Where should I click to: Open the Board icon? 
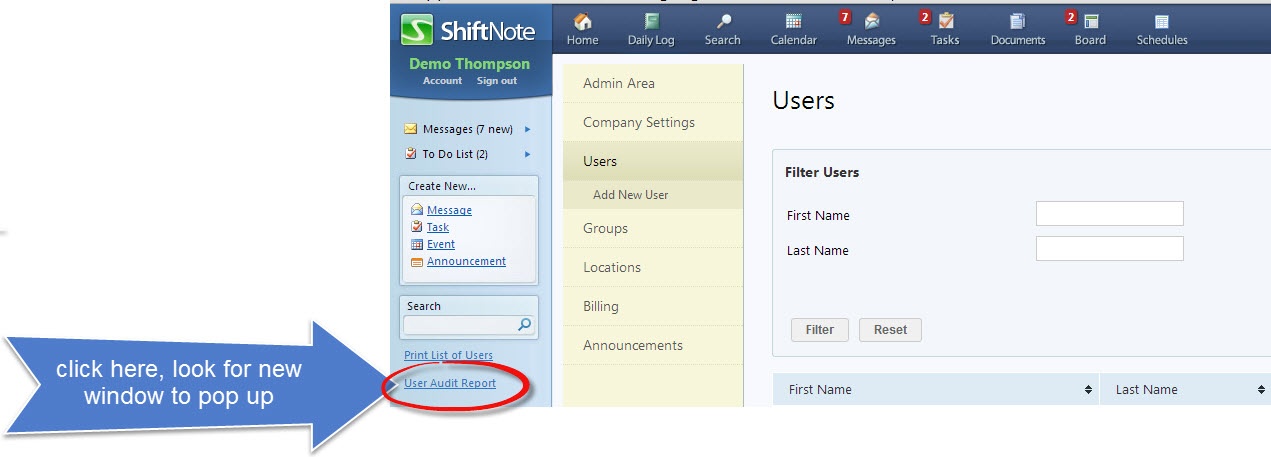coord(1090,22)
